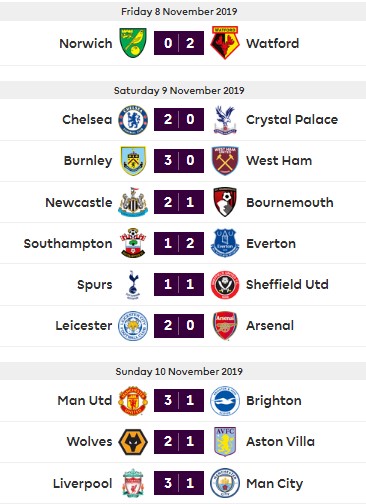Click the Sheffield Utd crest
This screenshot has height=504, width=366.
pyautogui.click(x=225, y=284)
